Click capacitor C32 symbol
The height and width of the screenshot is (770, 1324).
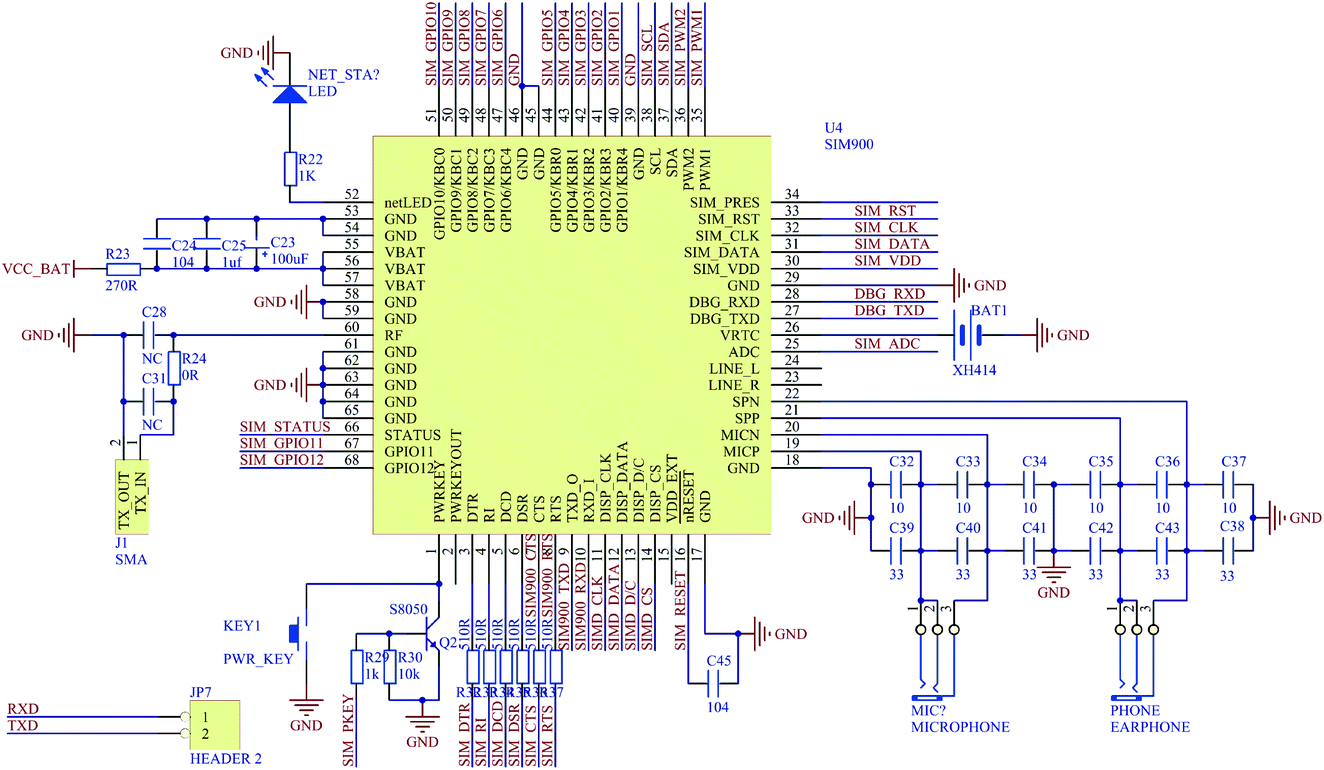pos(898,484)
